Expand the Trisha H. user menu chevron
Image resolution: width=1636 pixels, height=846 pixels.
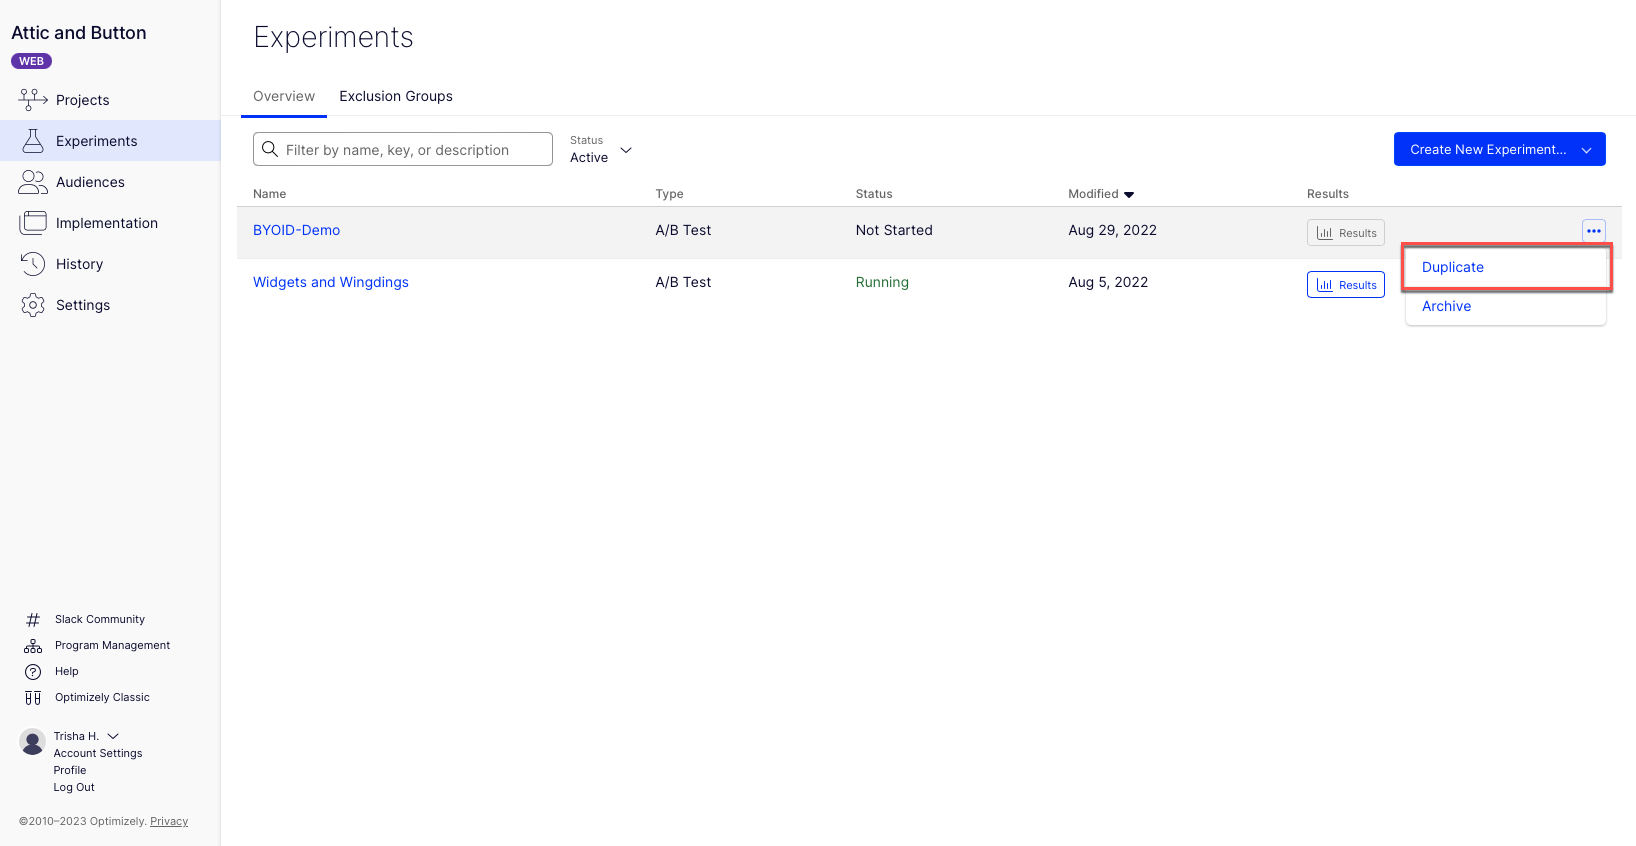click(113, 736)
